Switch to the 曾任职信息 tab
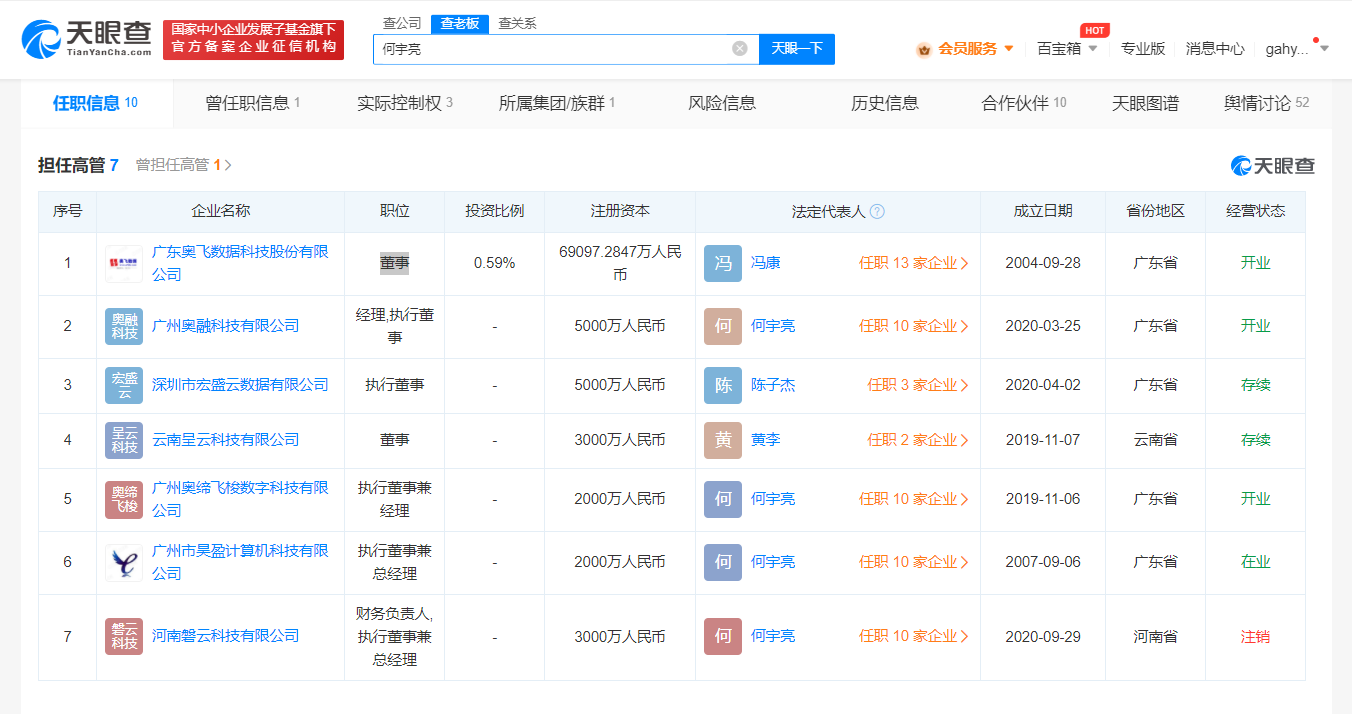 point(252,103)
